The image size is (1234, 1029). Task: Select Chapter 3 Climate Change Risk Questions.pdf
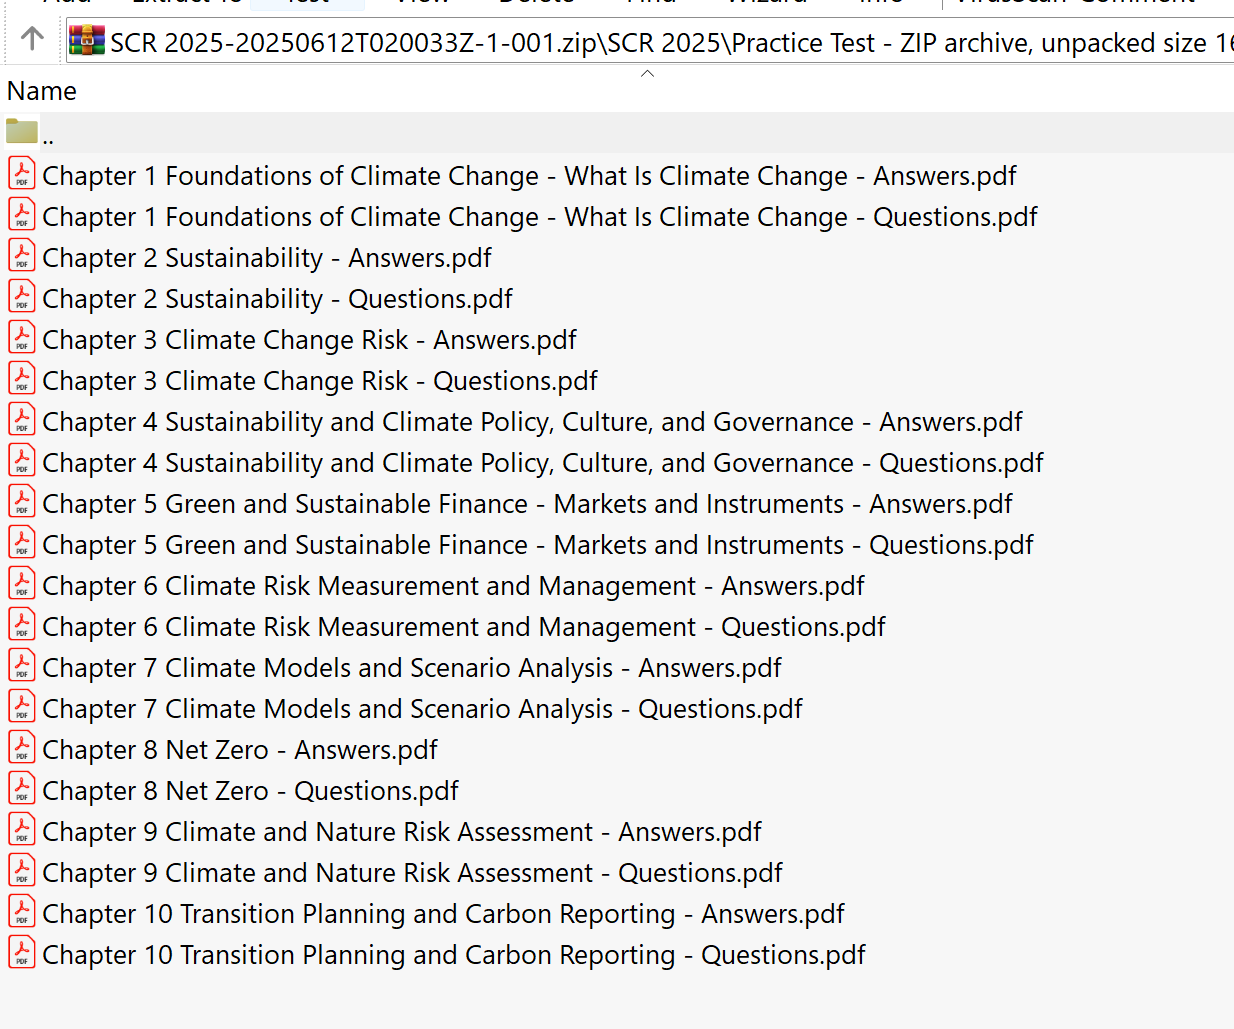click(320, 381)
